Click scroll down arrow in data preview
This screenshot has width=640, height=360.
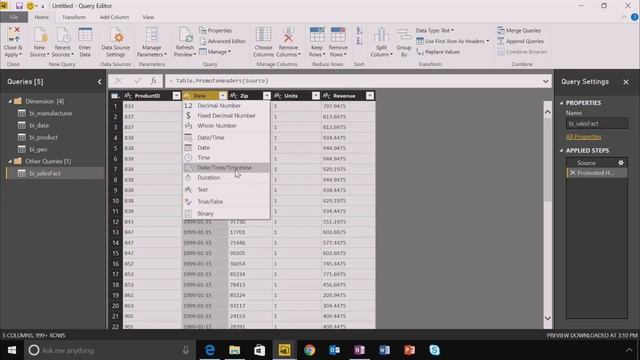[x=547, y=318]
